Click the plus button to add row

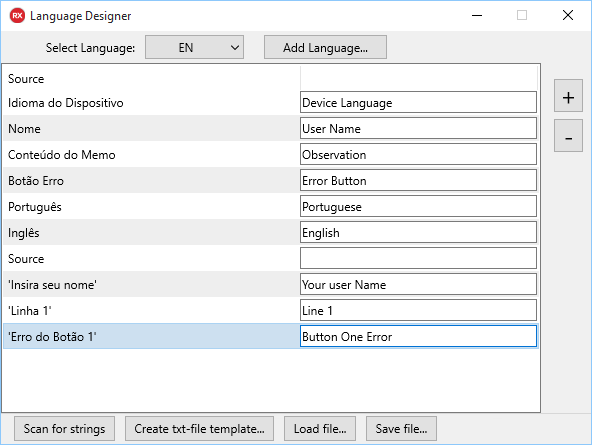(x=568, y=96)
